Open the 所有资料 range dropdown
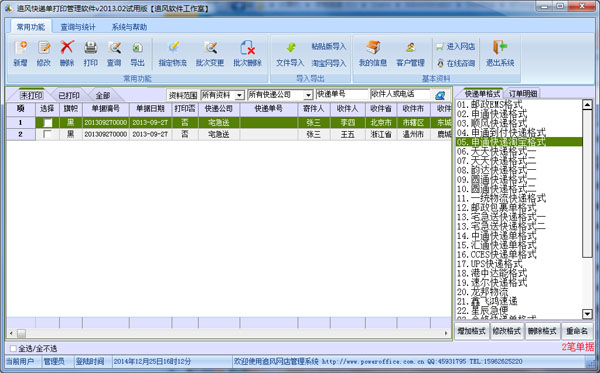600x373 pixels. (240, 95)
